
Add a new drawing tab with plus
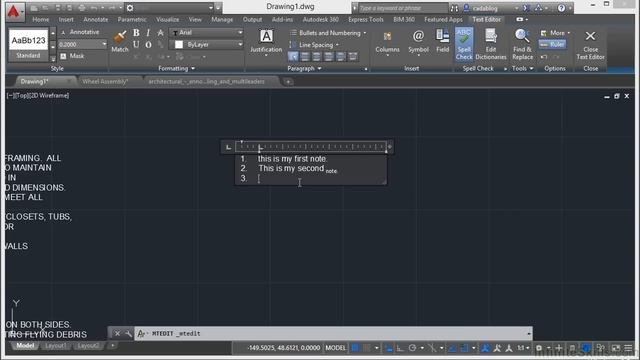click(x=288, y=82)
